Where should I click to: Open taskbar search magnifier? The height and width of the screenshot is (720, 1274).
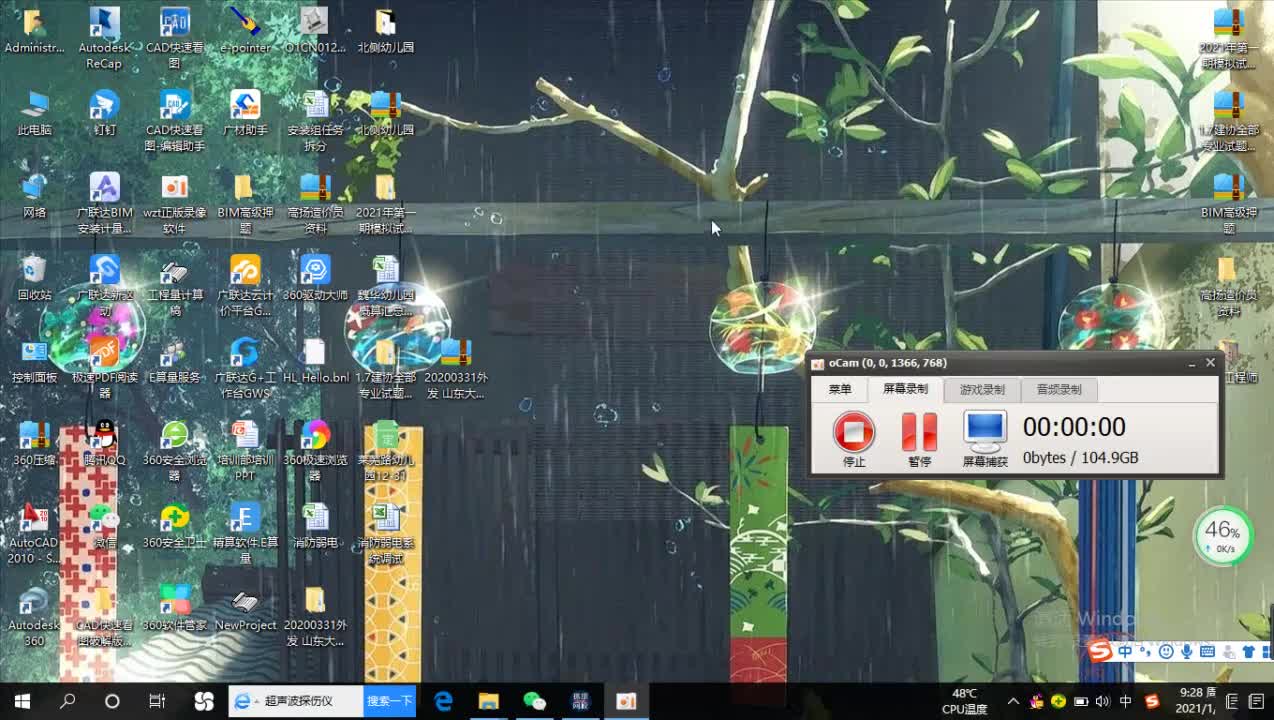(x=67, y=701)
